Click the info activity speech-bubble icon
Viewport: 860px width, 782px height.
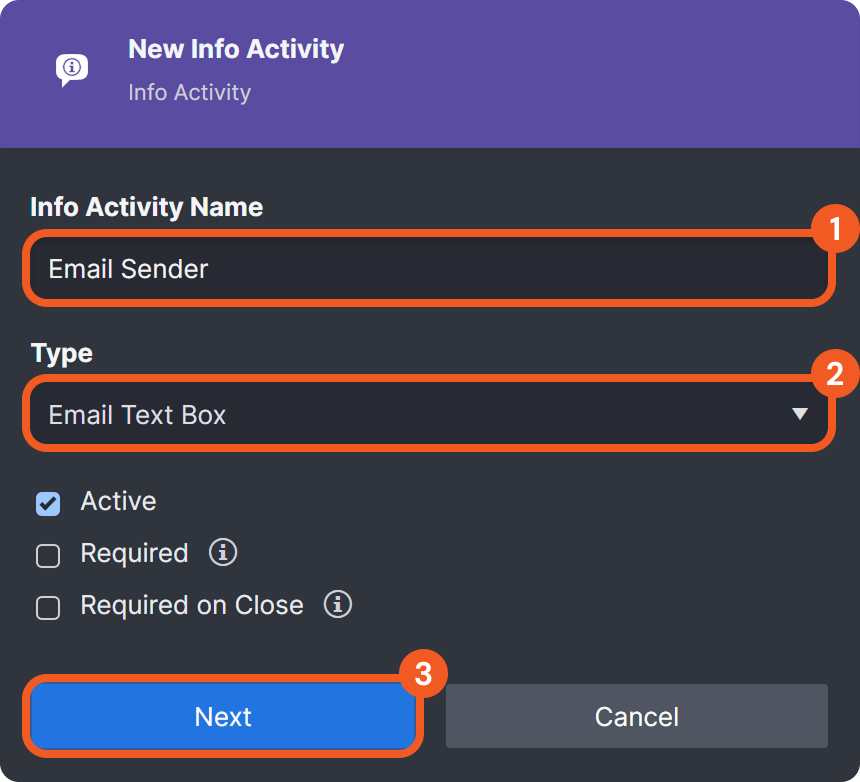[x=71, y=70]
